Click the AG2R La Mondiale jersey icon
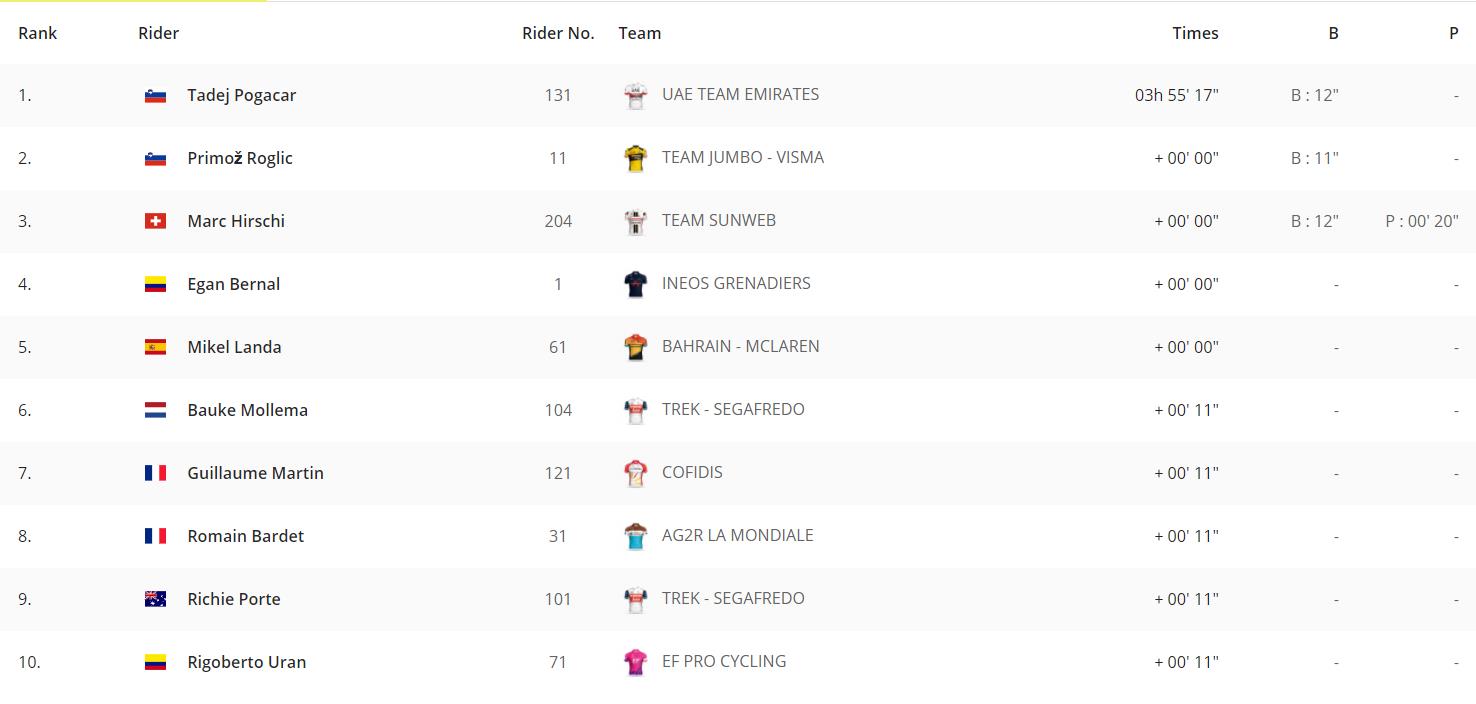1476x704 pixels. point(635,537)
